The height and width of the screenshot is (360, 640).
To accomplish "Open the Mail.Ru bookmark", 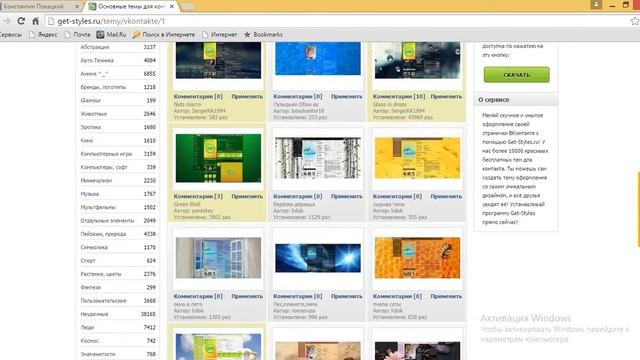I will 111,35.
